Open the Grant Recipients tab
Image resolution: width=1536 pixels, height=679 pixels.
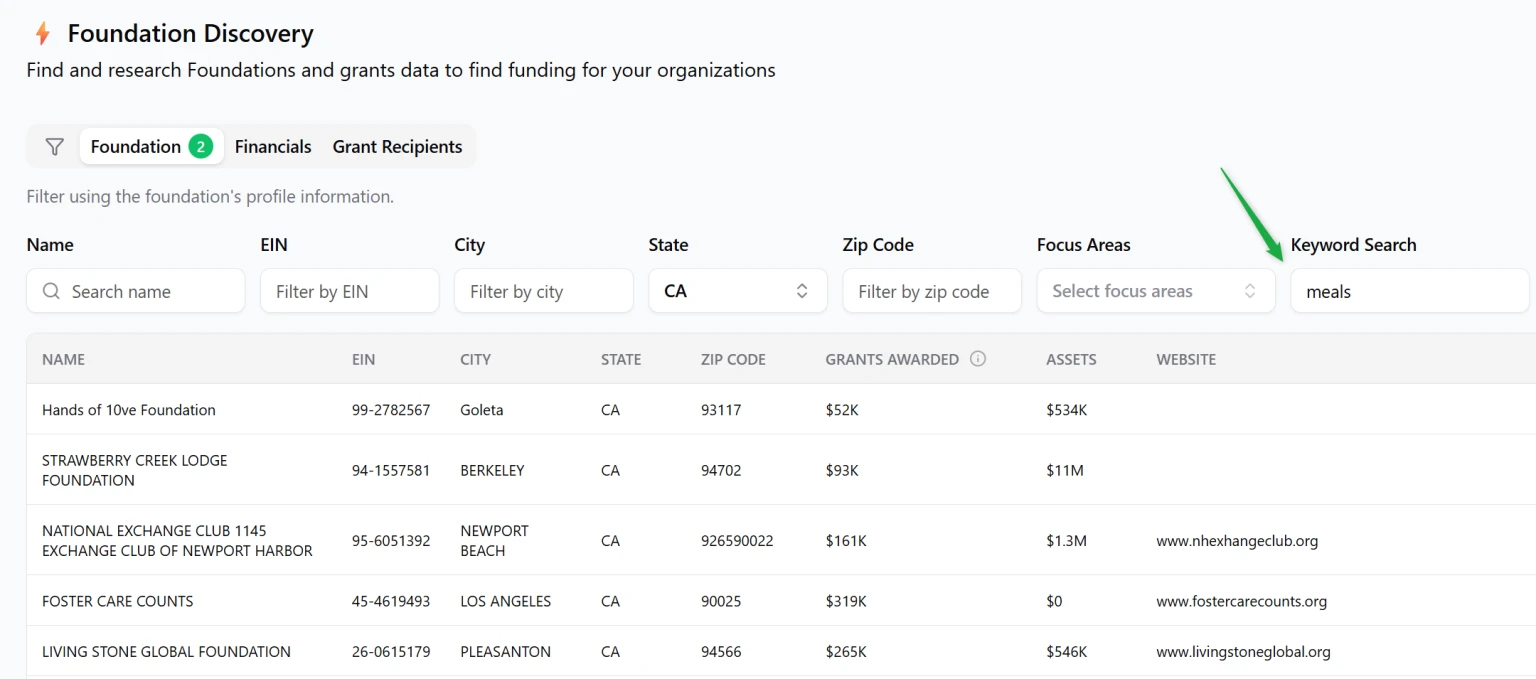tap(397, 147)
